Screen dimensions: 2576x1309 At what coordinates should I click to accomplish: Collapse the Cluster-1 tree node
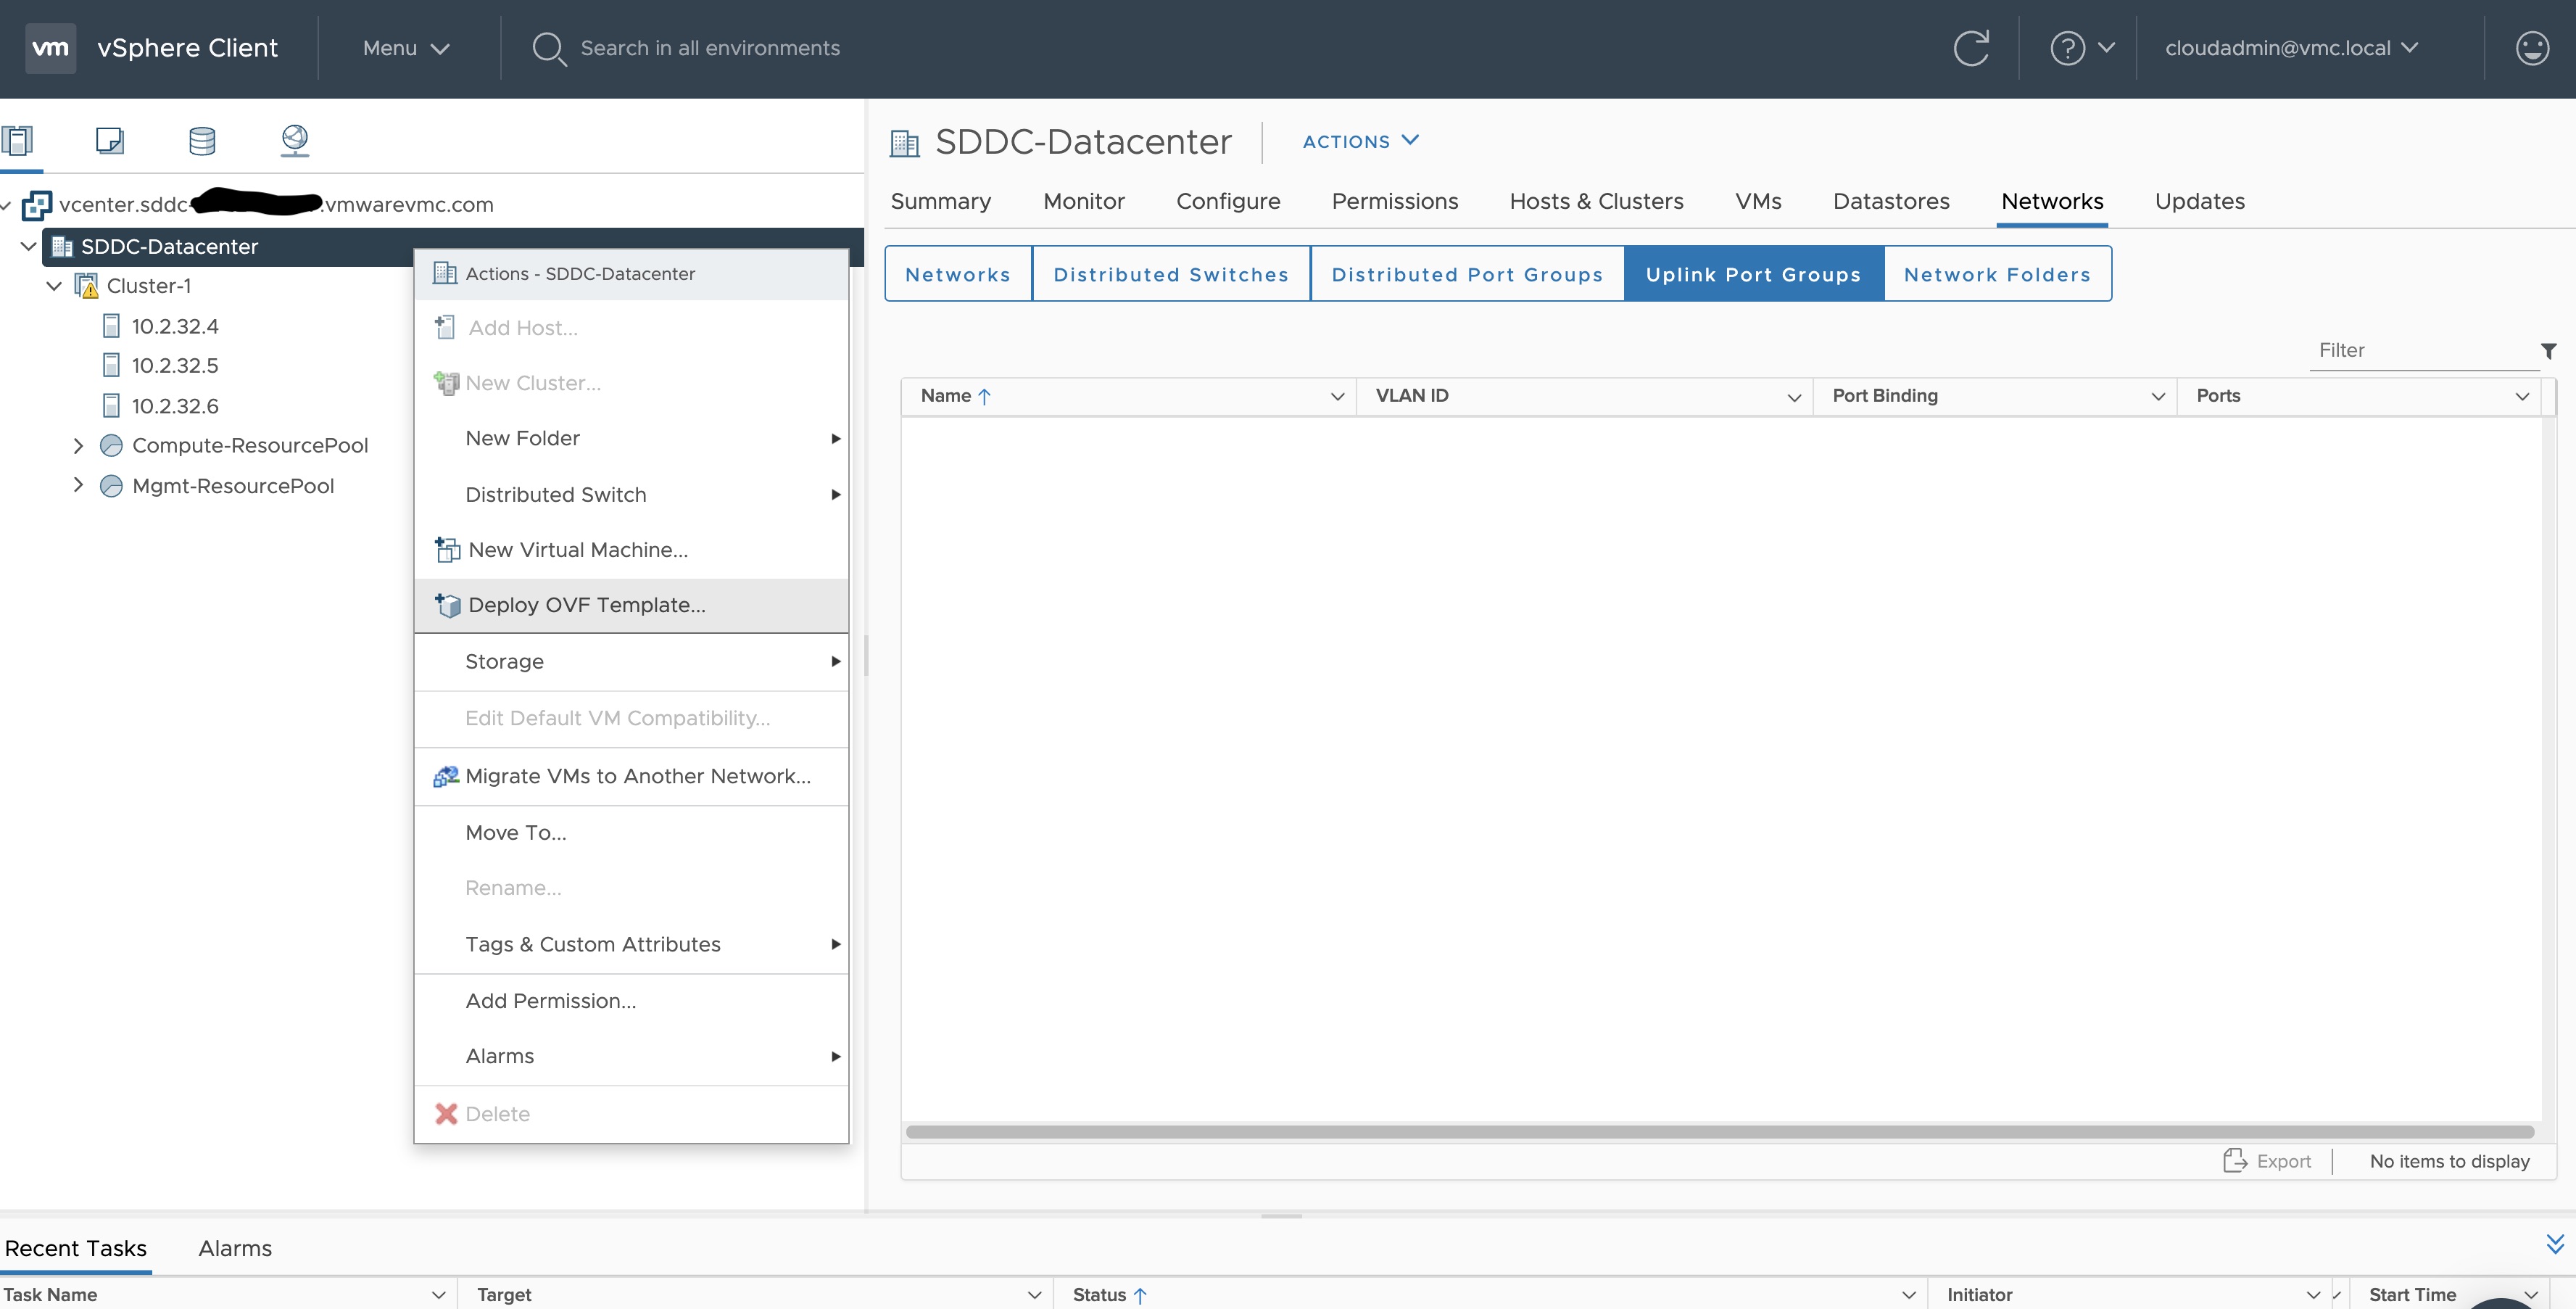click(x=54, y=286)
